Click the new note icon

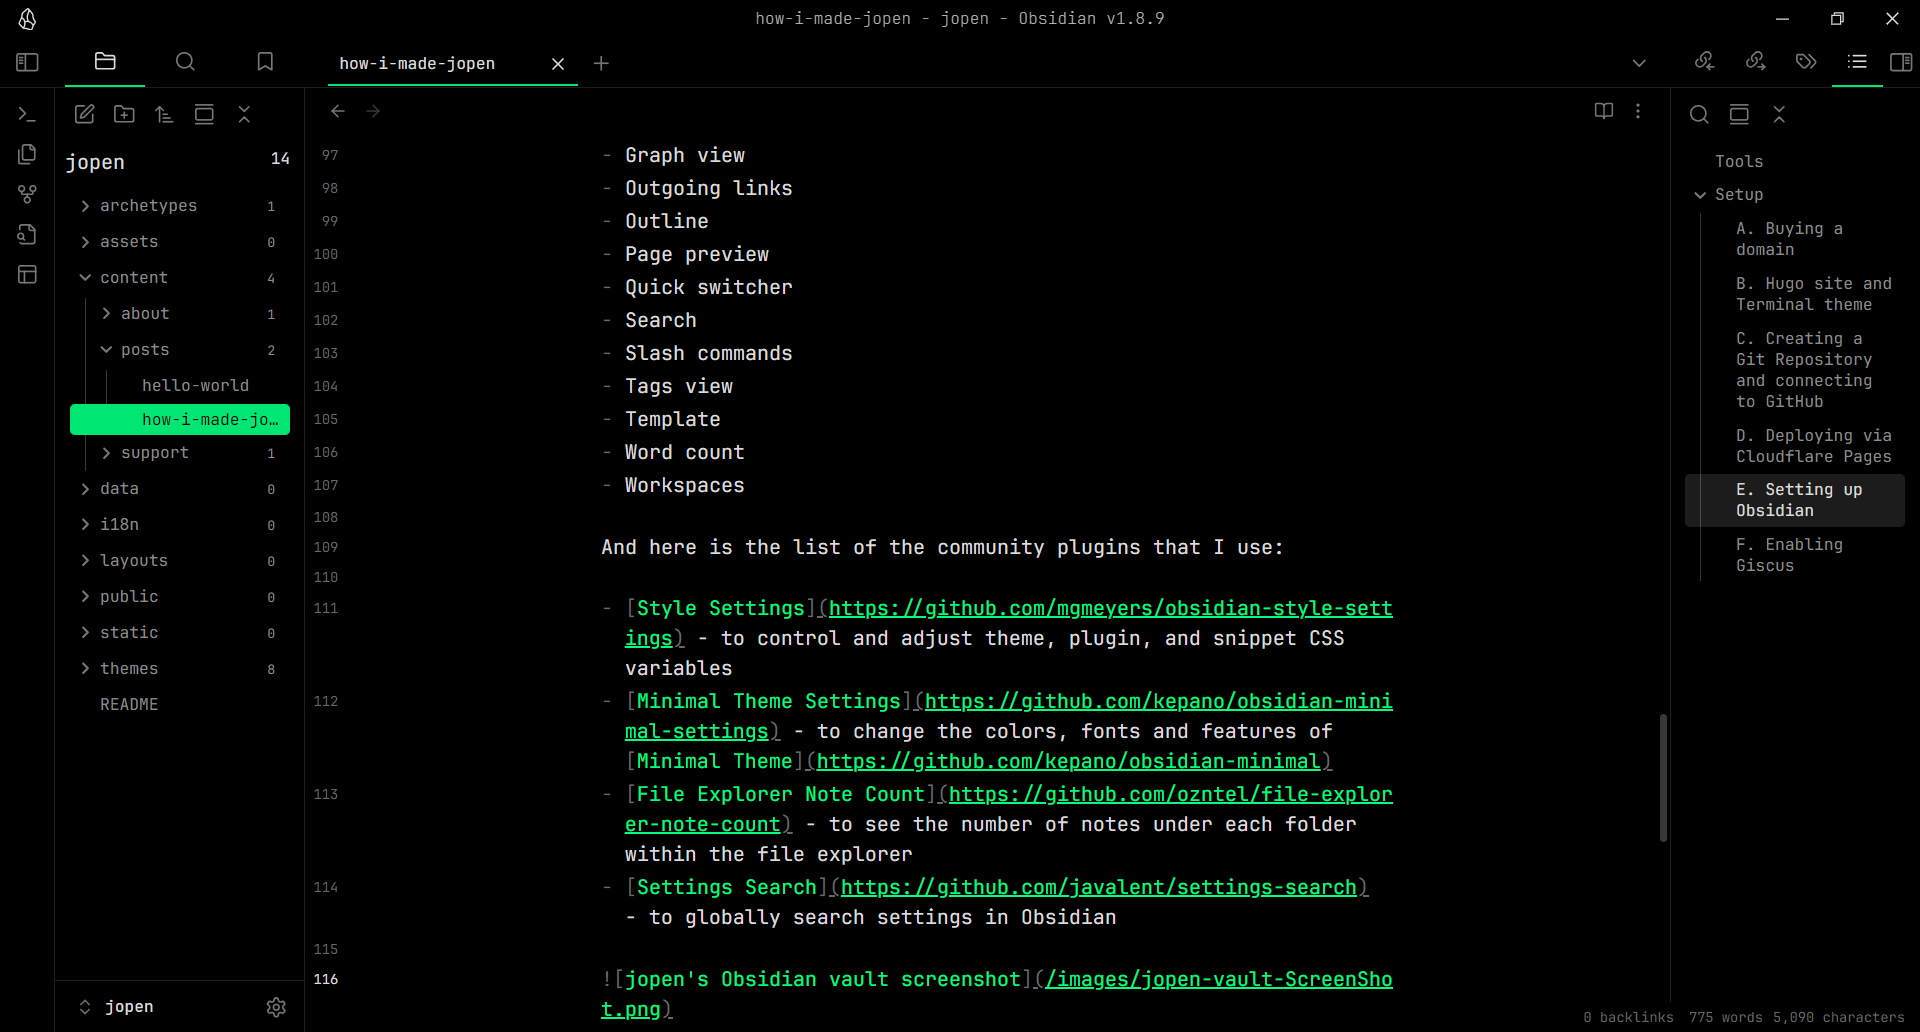coord(85,115)
